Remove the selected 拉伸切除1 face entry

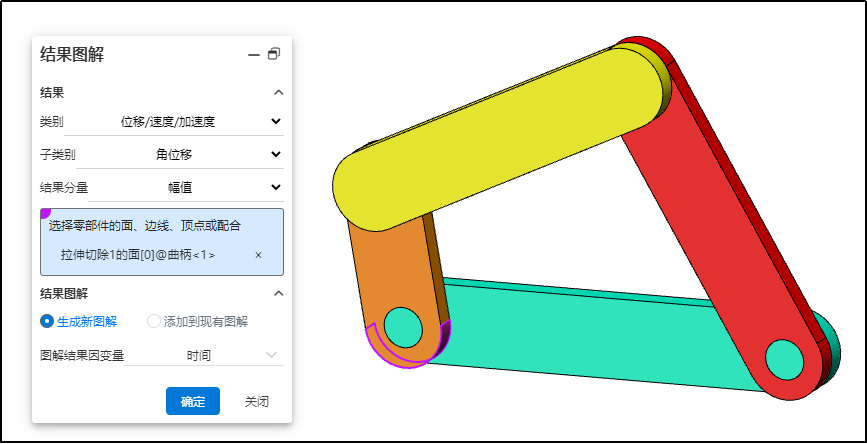258,255
